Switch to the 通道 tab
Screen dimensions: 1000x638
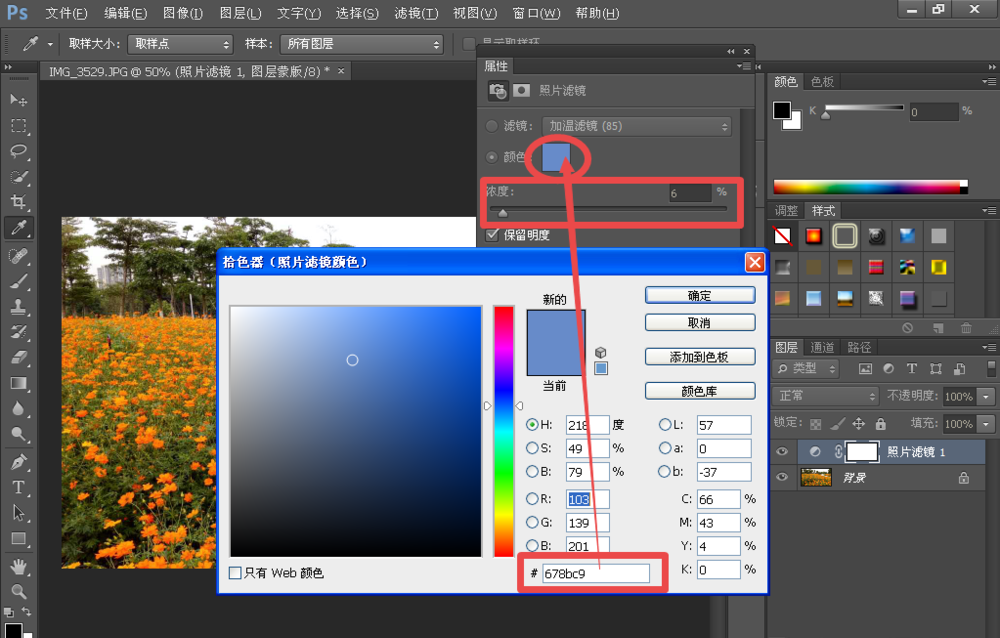[823, 347]
